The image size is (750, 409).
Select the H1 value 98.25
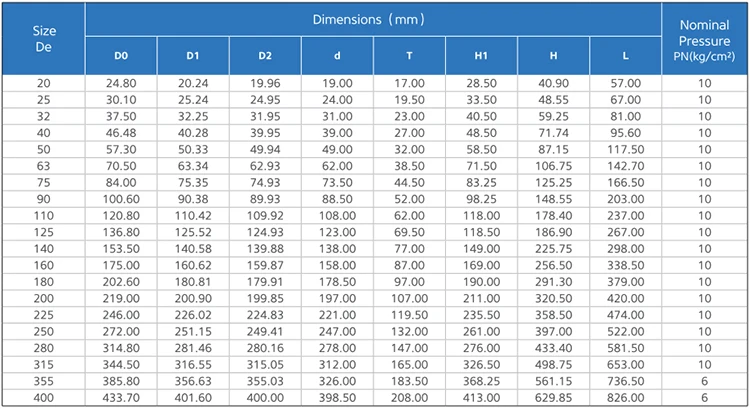(481, 199)
